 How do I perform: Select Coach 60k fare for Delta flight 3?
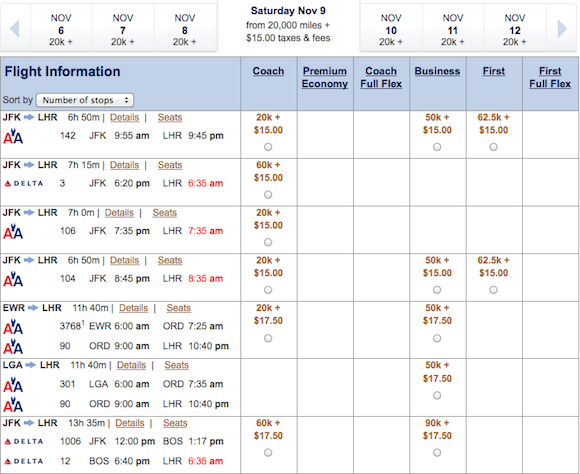click(268, 195)
